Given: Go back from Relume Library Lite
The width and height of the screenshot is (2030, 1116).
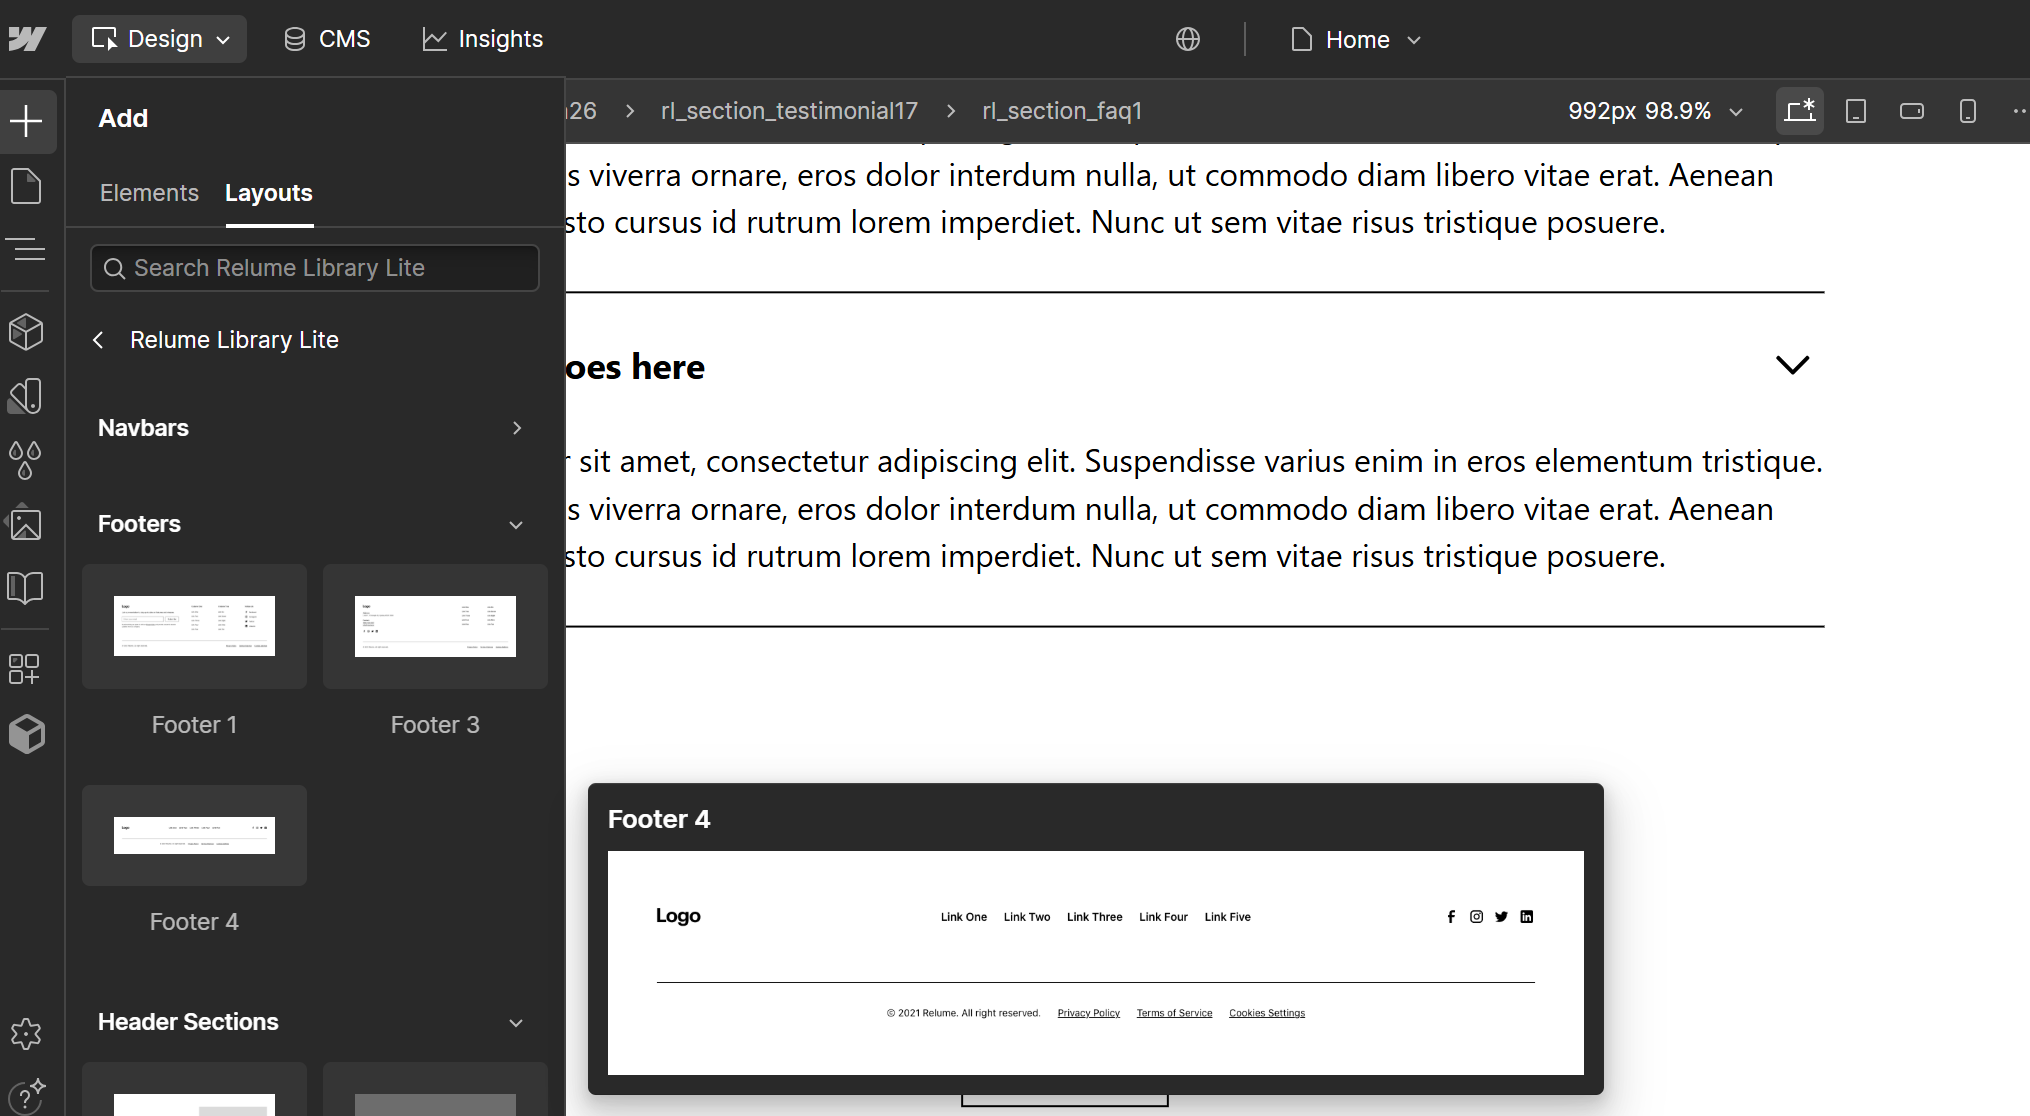Looking at the screenshot, I should point(98,340).
